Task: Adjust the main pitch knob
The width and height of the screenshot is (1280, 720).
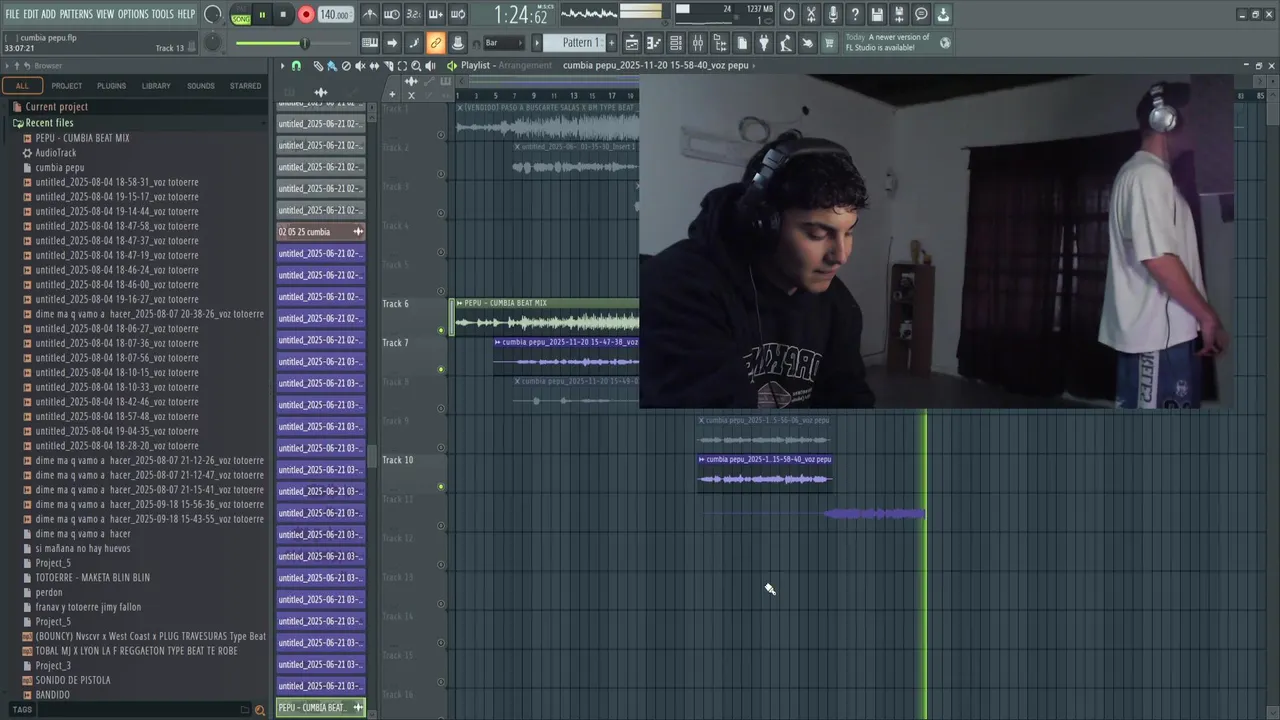Action: click(213, 43)
